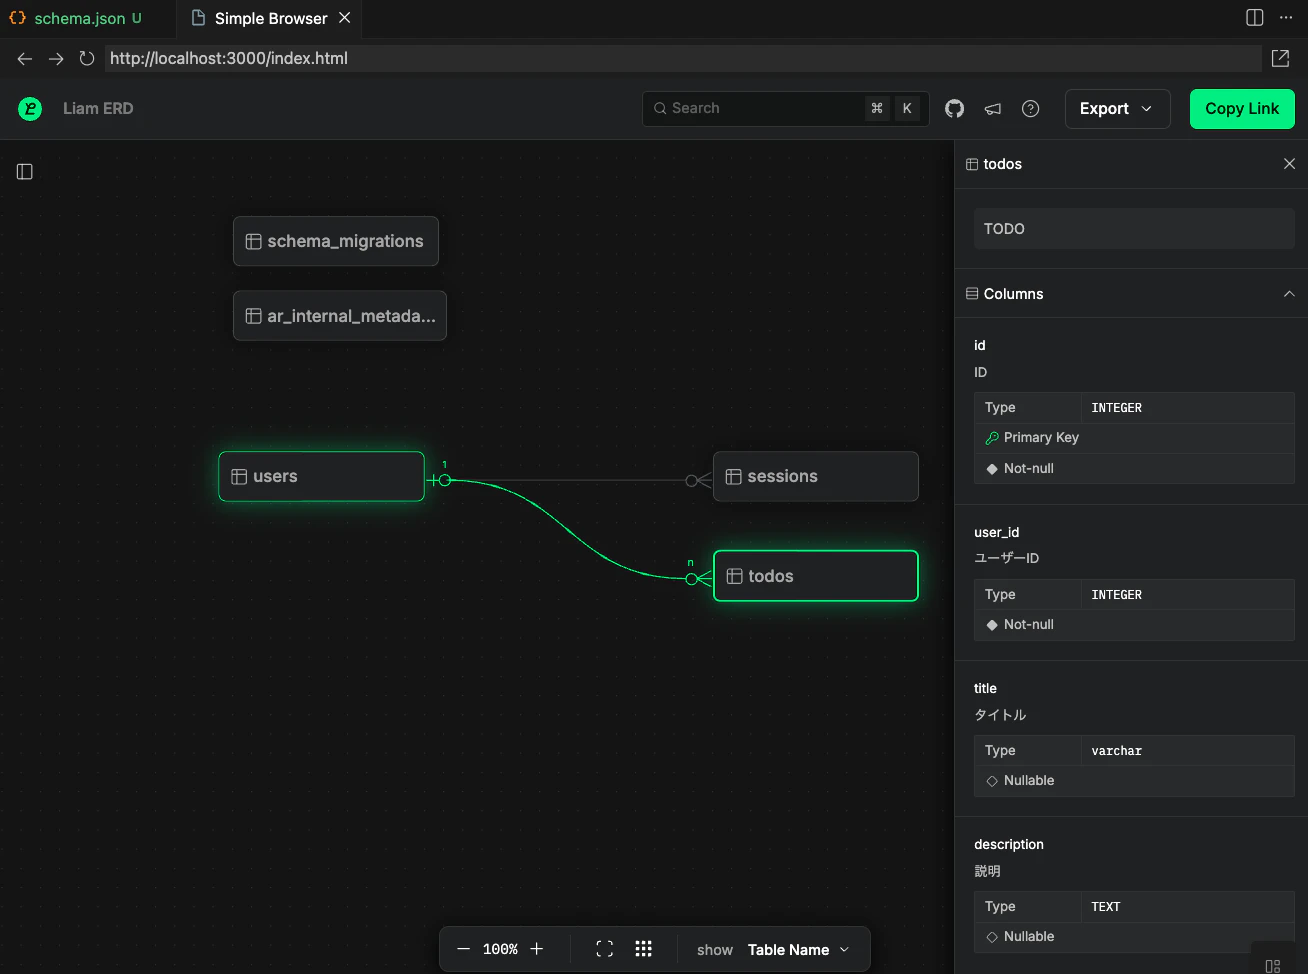Viewport: 1308px width, 974px height.
Task: Open the help question mark icon
Action: click(1031, 108)
